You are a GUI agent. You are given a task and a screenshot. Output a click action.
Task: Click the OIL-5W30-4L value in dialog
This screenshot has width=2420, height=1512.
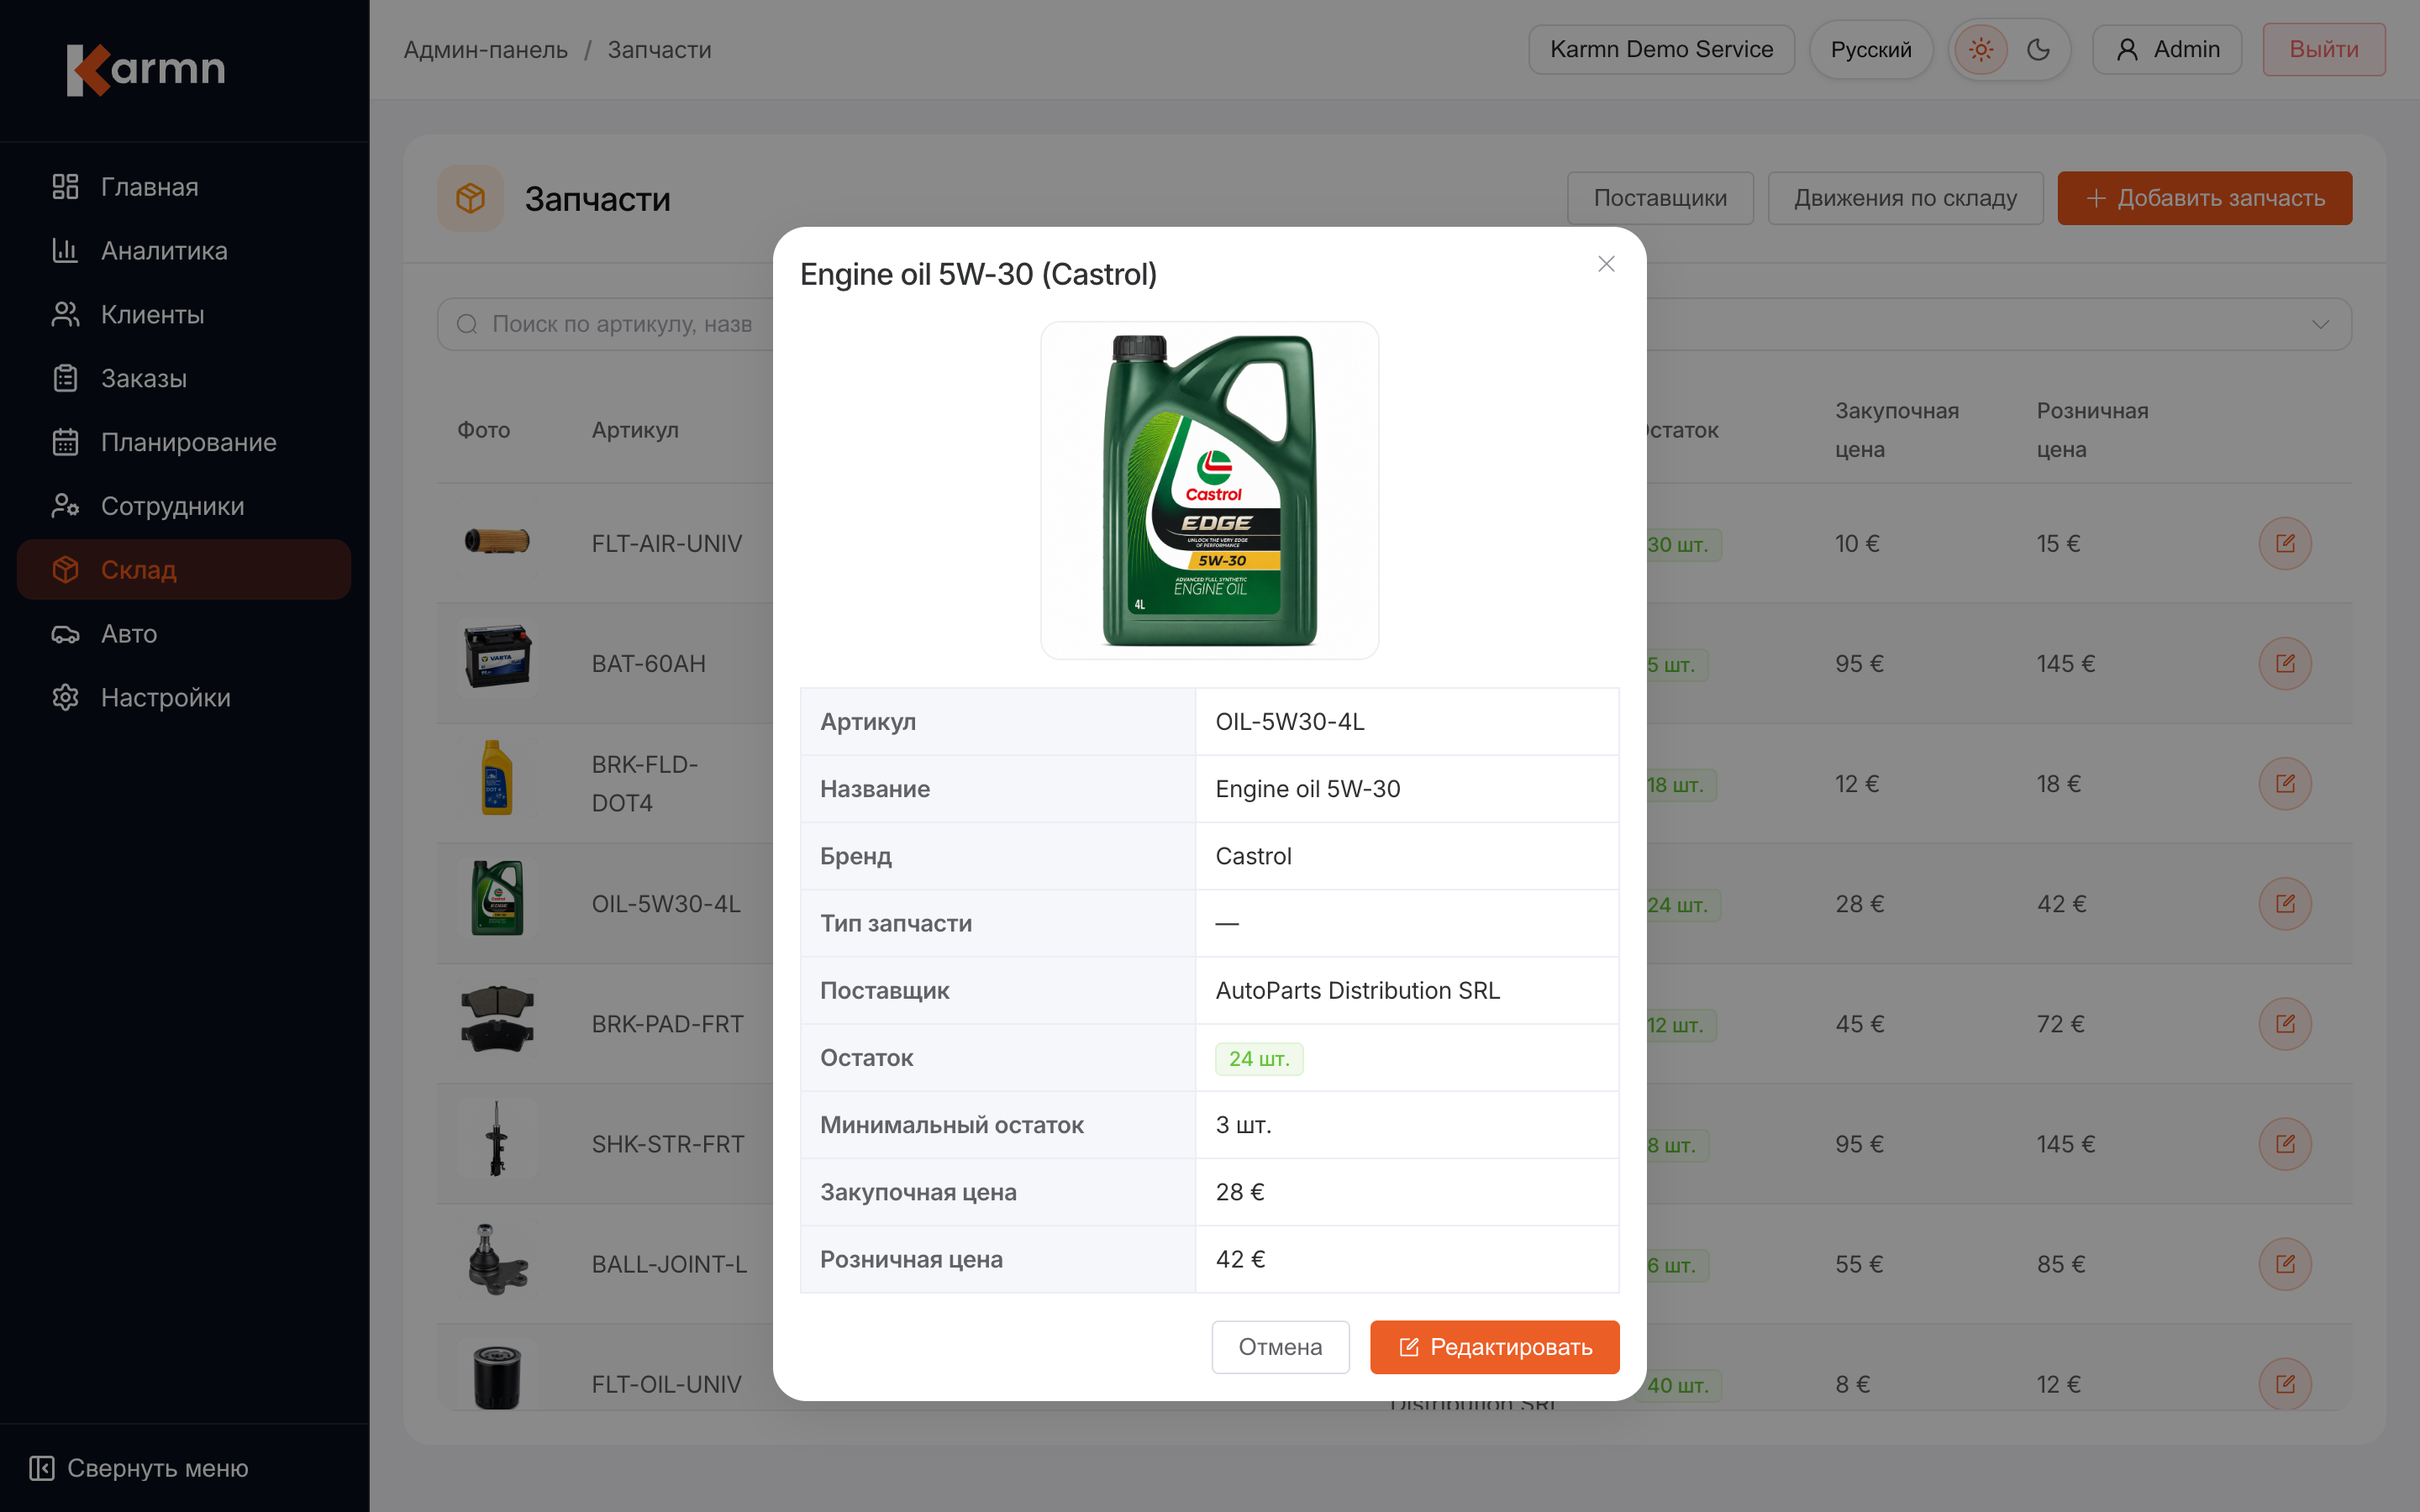pyautogui.click(x=1290, y=722)
